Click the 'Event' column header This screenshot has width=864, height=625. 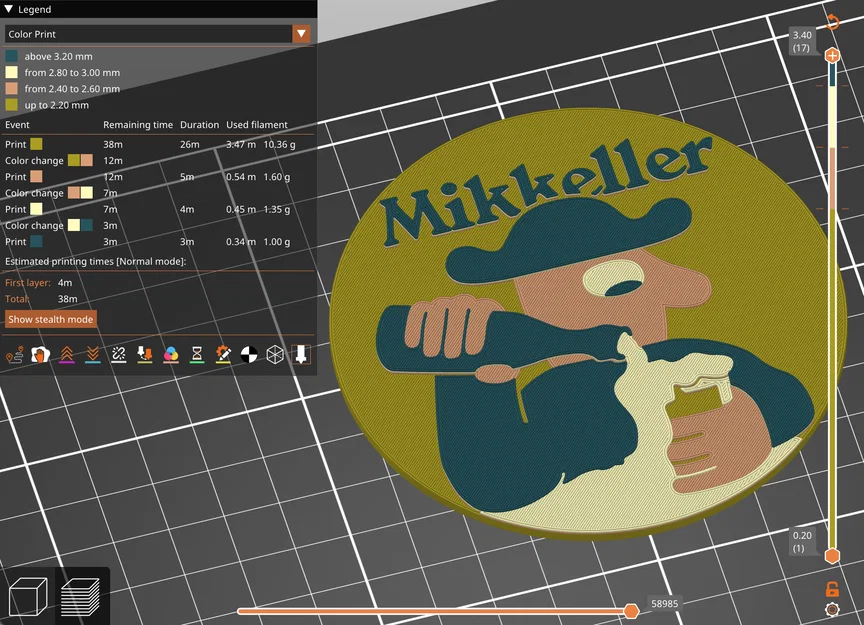click(x=17, y=125)
